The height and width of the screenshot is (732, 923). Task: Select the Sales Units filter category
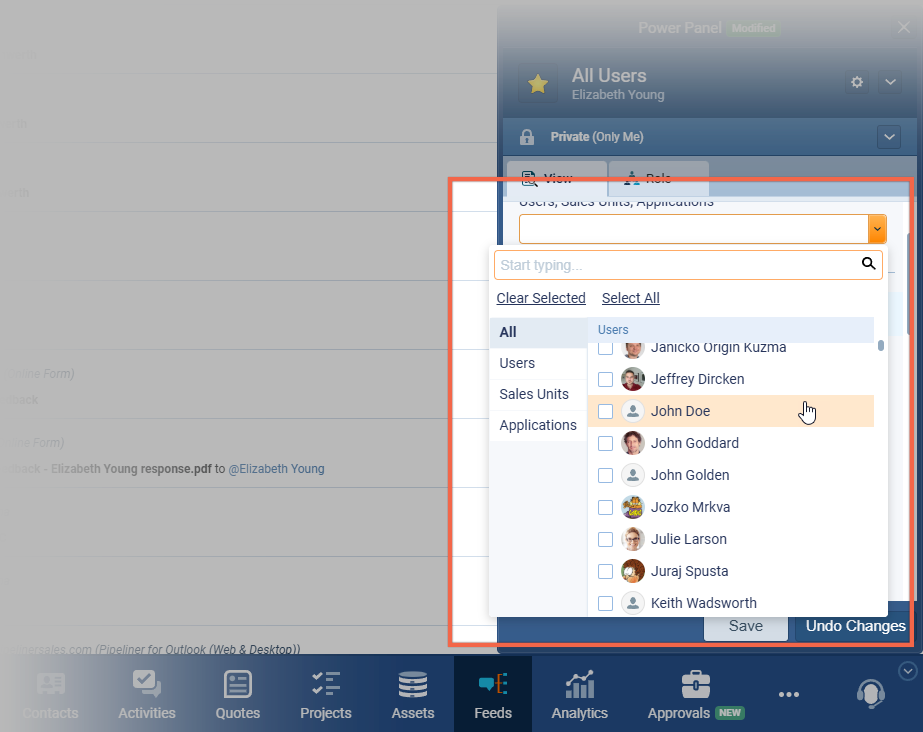click(538, 394)
